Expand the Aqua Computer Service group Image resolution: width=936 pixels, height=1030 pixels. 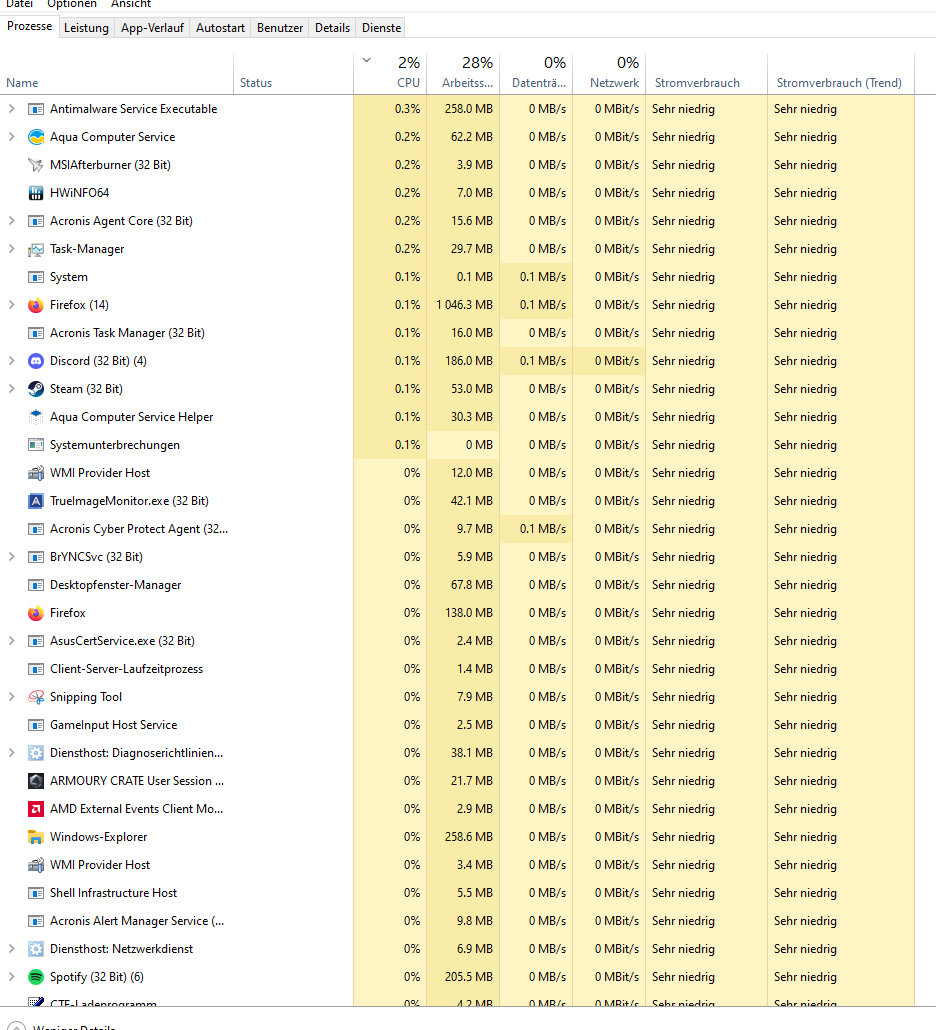click(11, 137)
